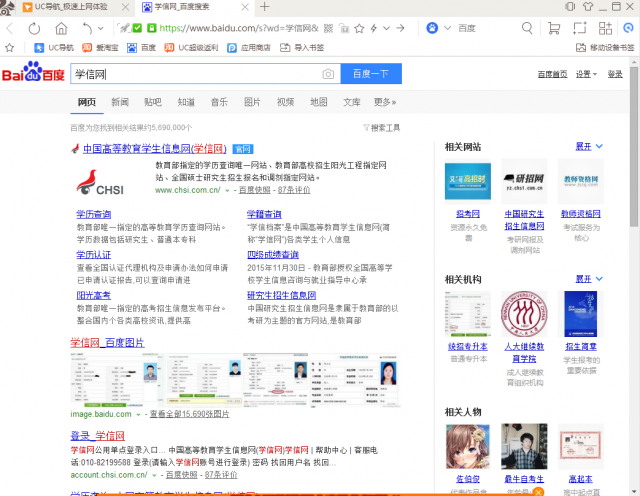Click the 导入书签 bookmark item
The image size is (640, 496).
pos(302,48)
